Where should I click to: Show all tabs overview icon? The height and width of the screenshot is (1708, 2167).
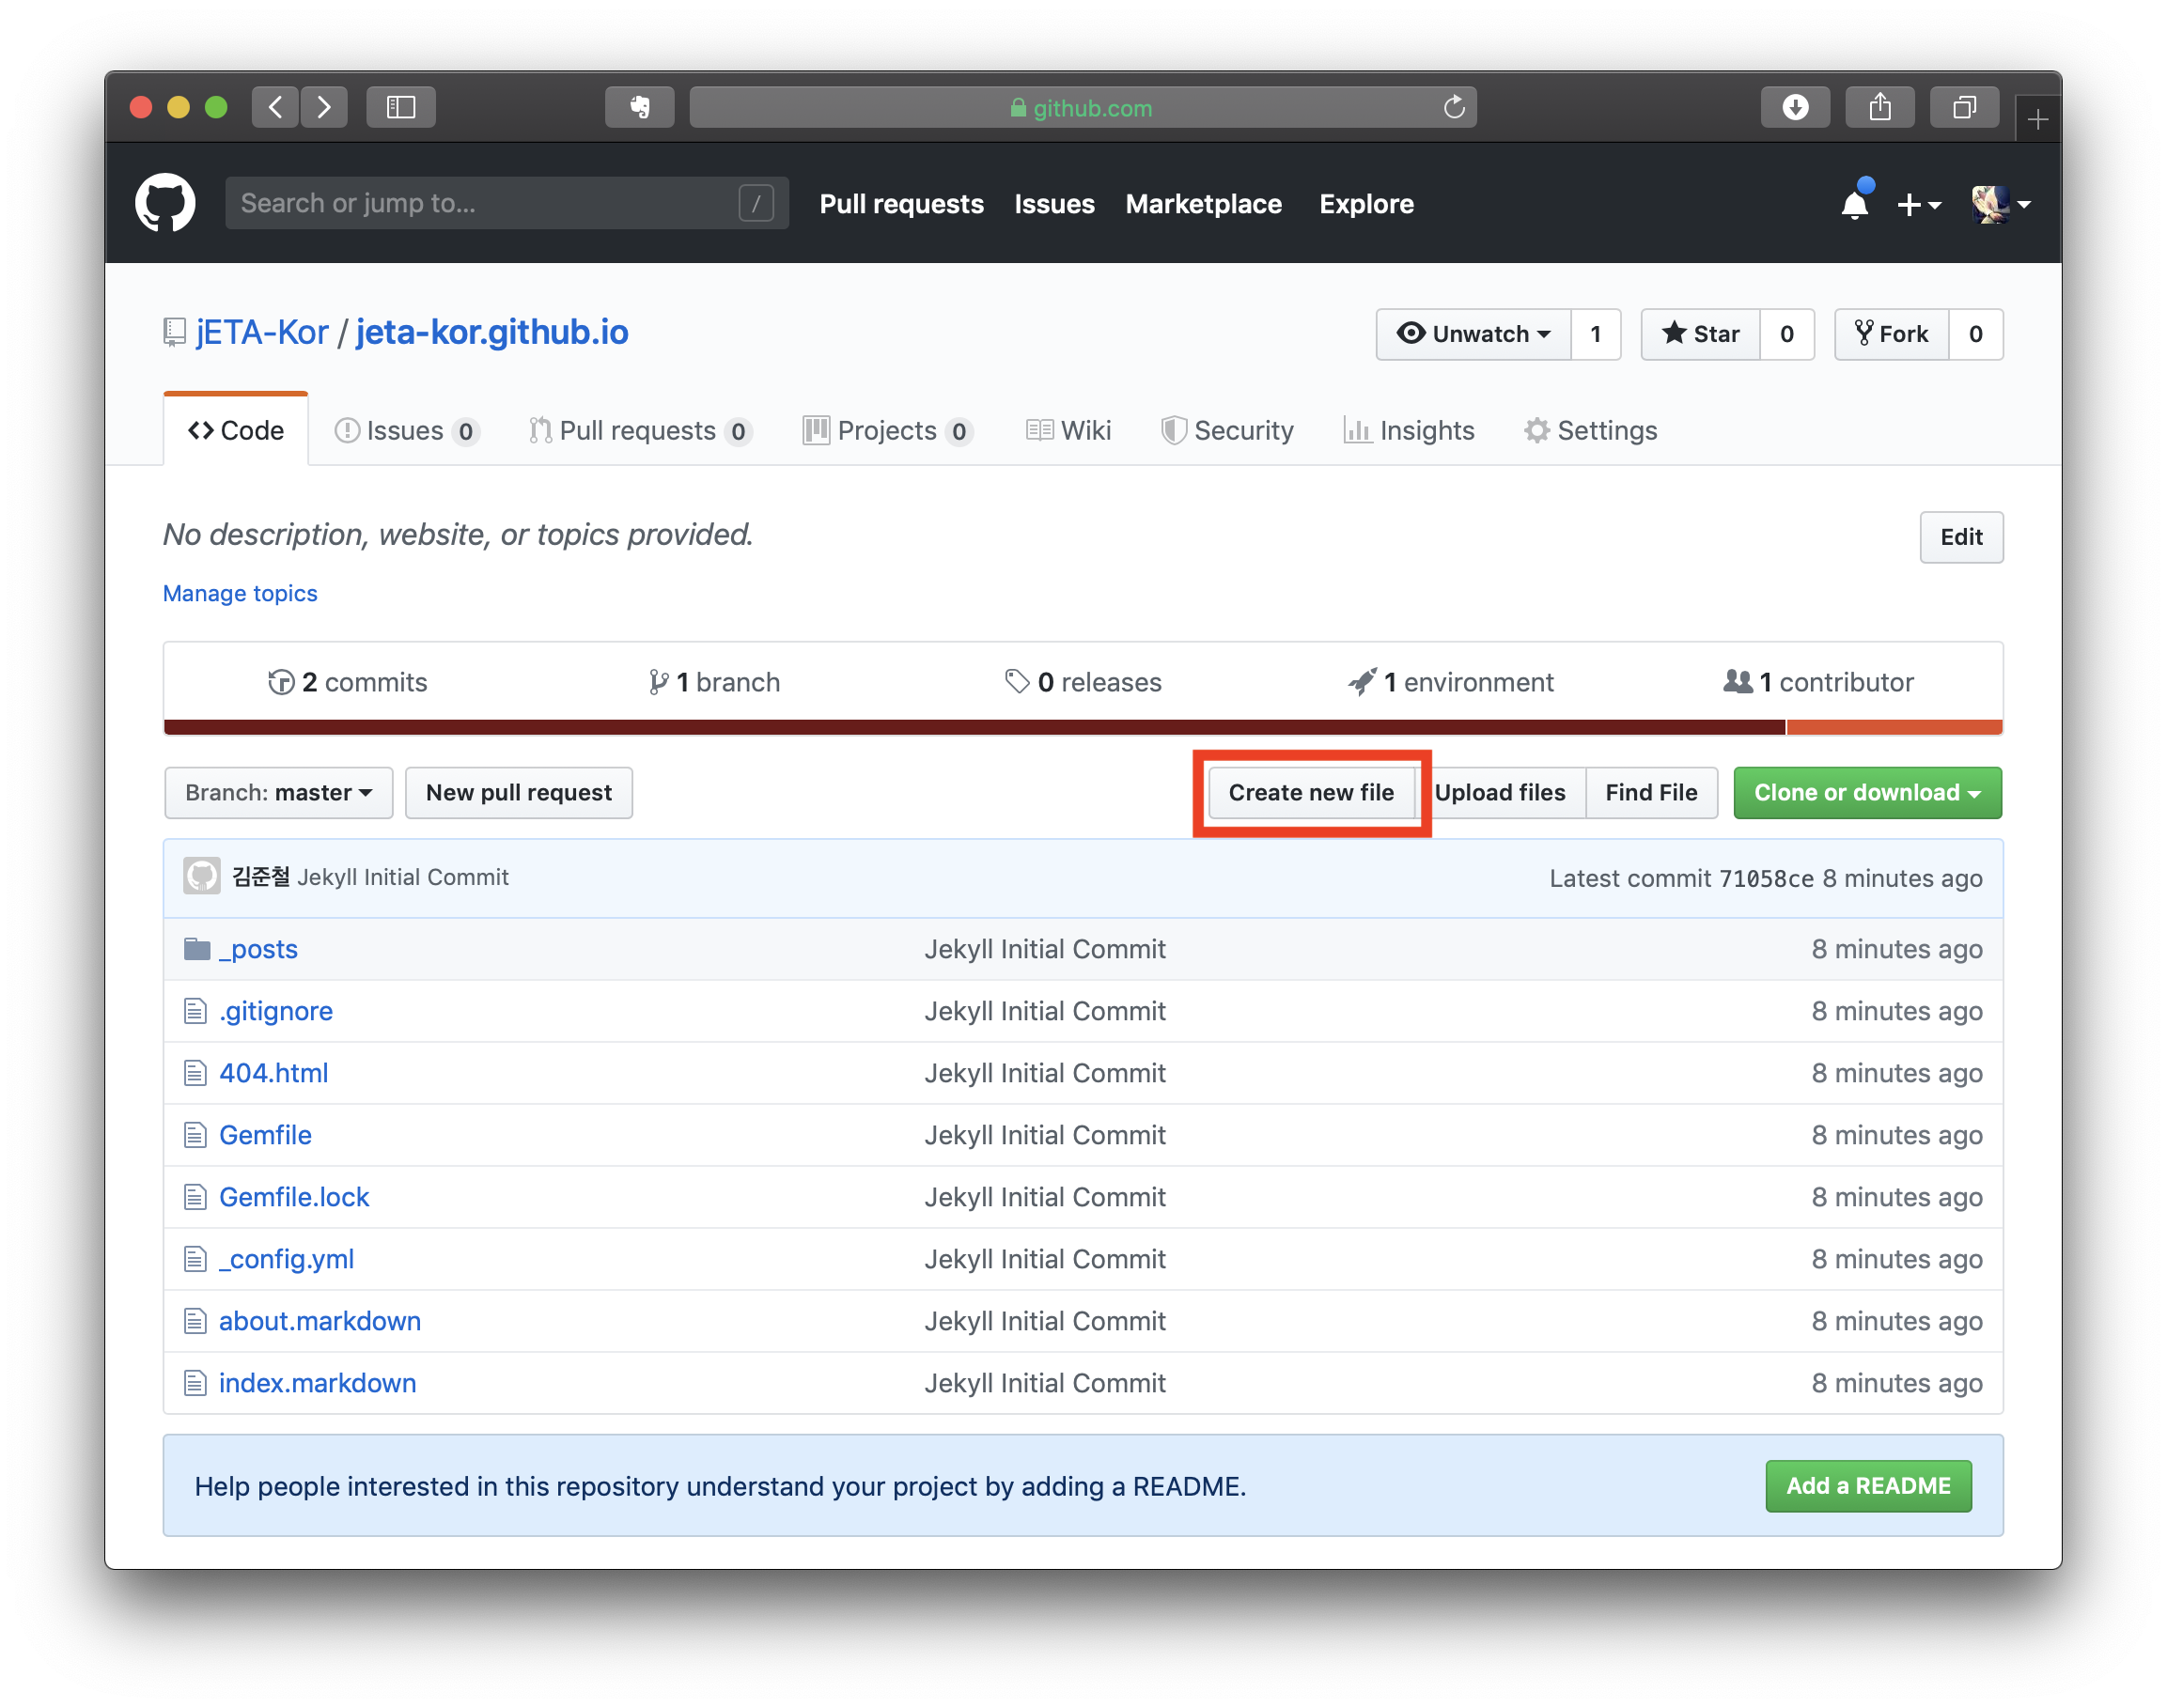pos(1964,107)
